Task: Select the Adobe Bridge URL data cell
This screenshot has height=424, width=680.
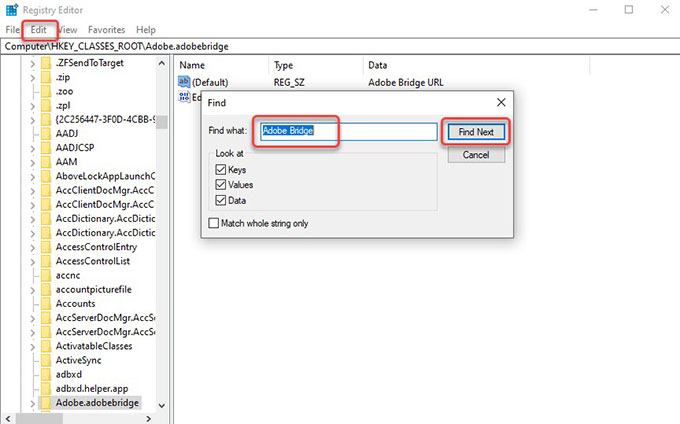Action: point(405,82)
